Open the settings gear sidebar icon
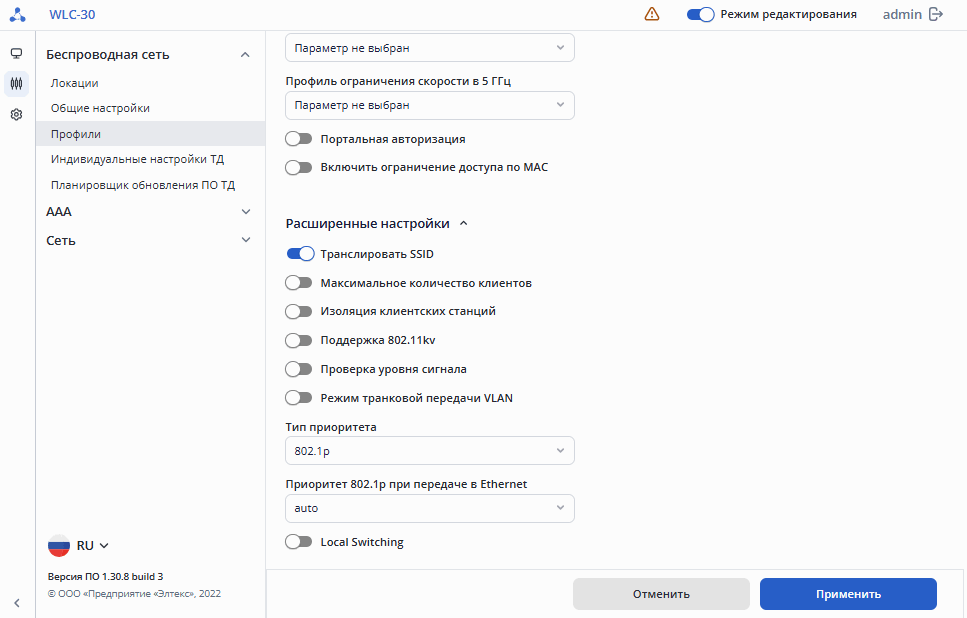This screenshot has width=967, height=618. click(16, 115)
